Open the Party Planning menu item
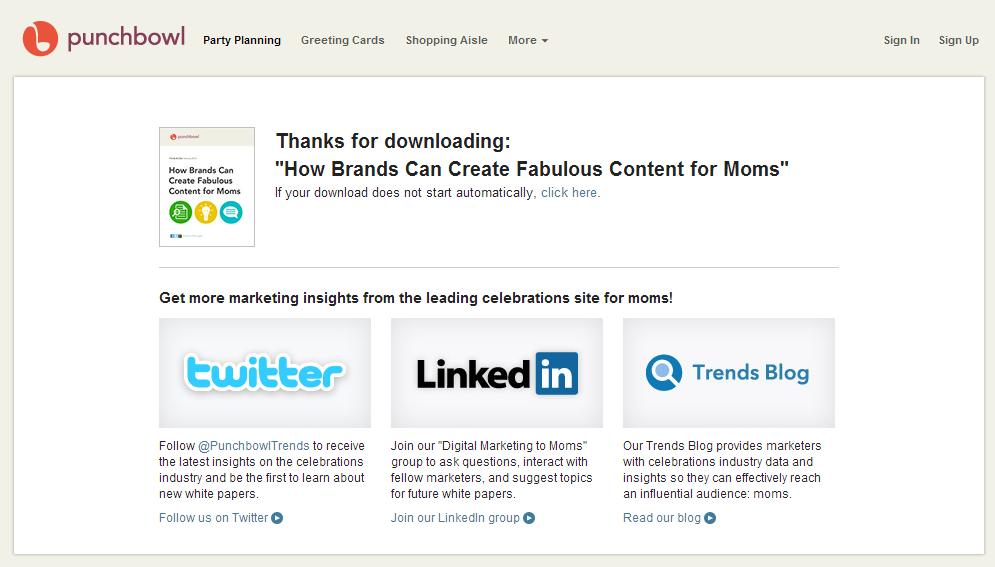Screen dimensions: 995x567 [242, 41]
